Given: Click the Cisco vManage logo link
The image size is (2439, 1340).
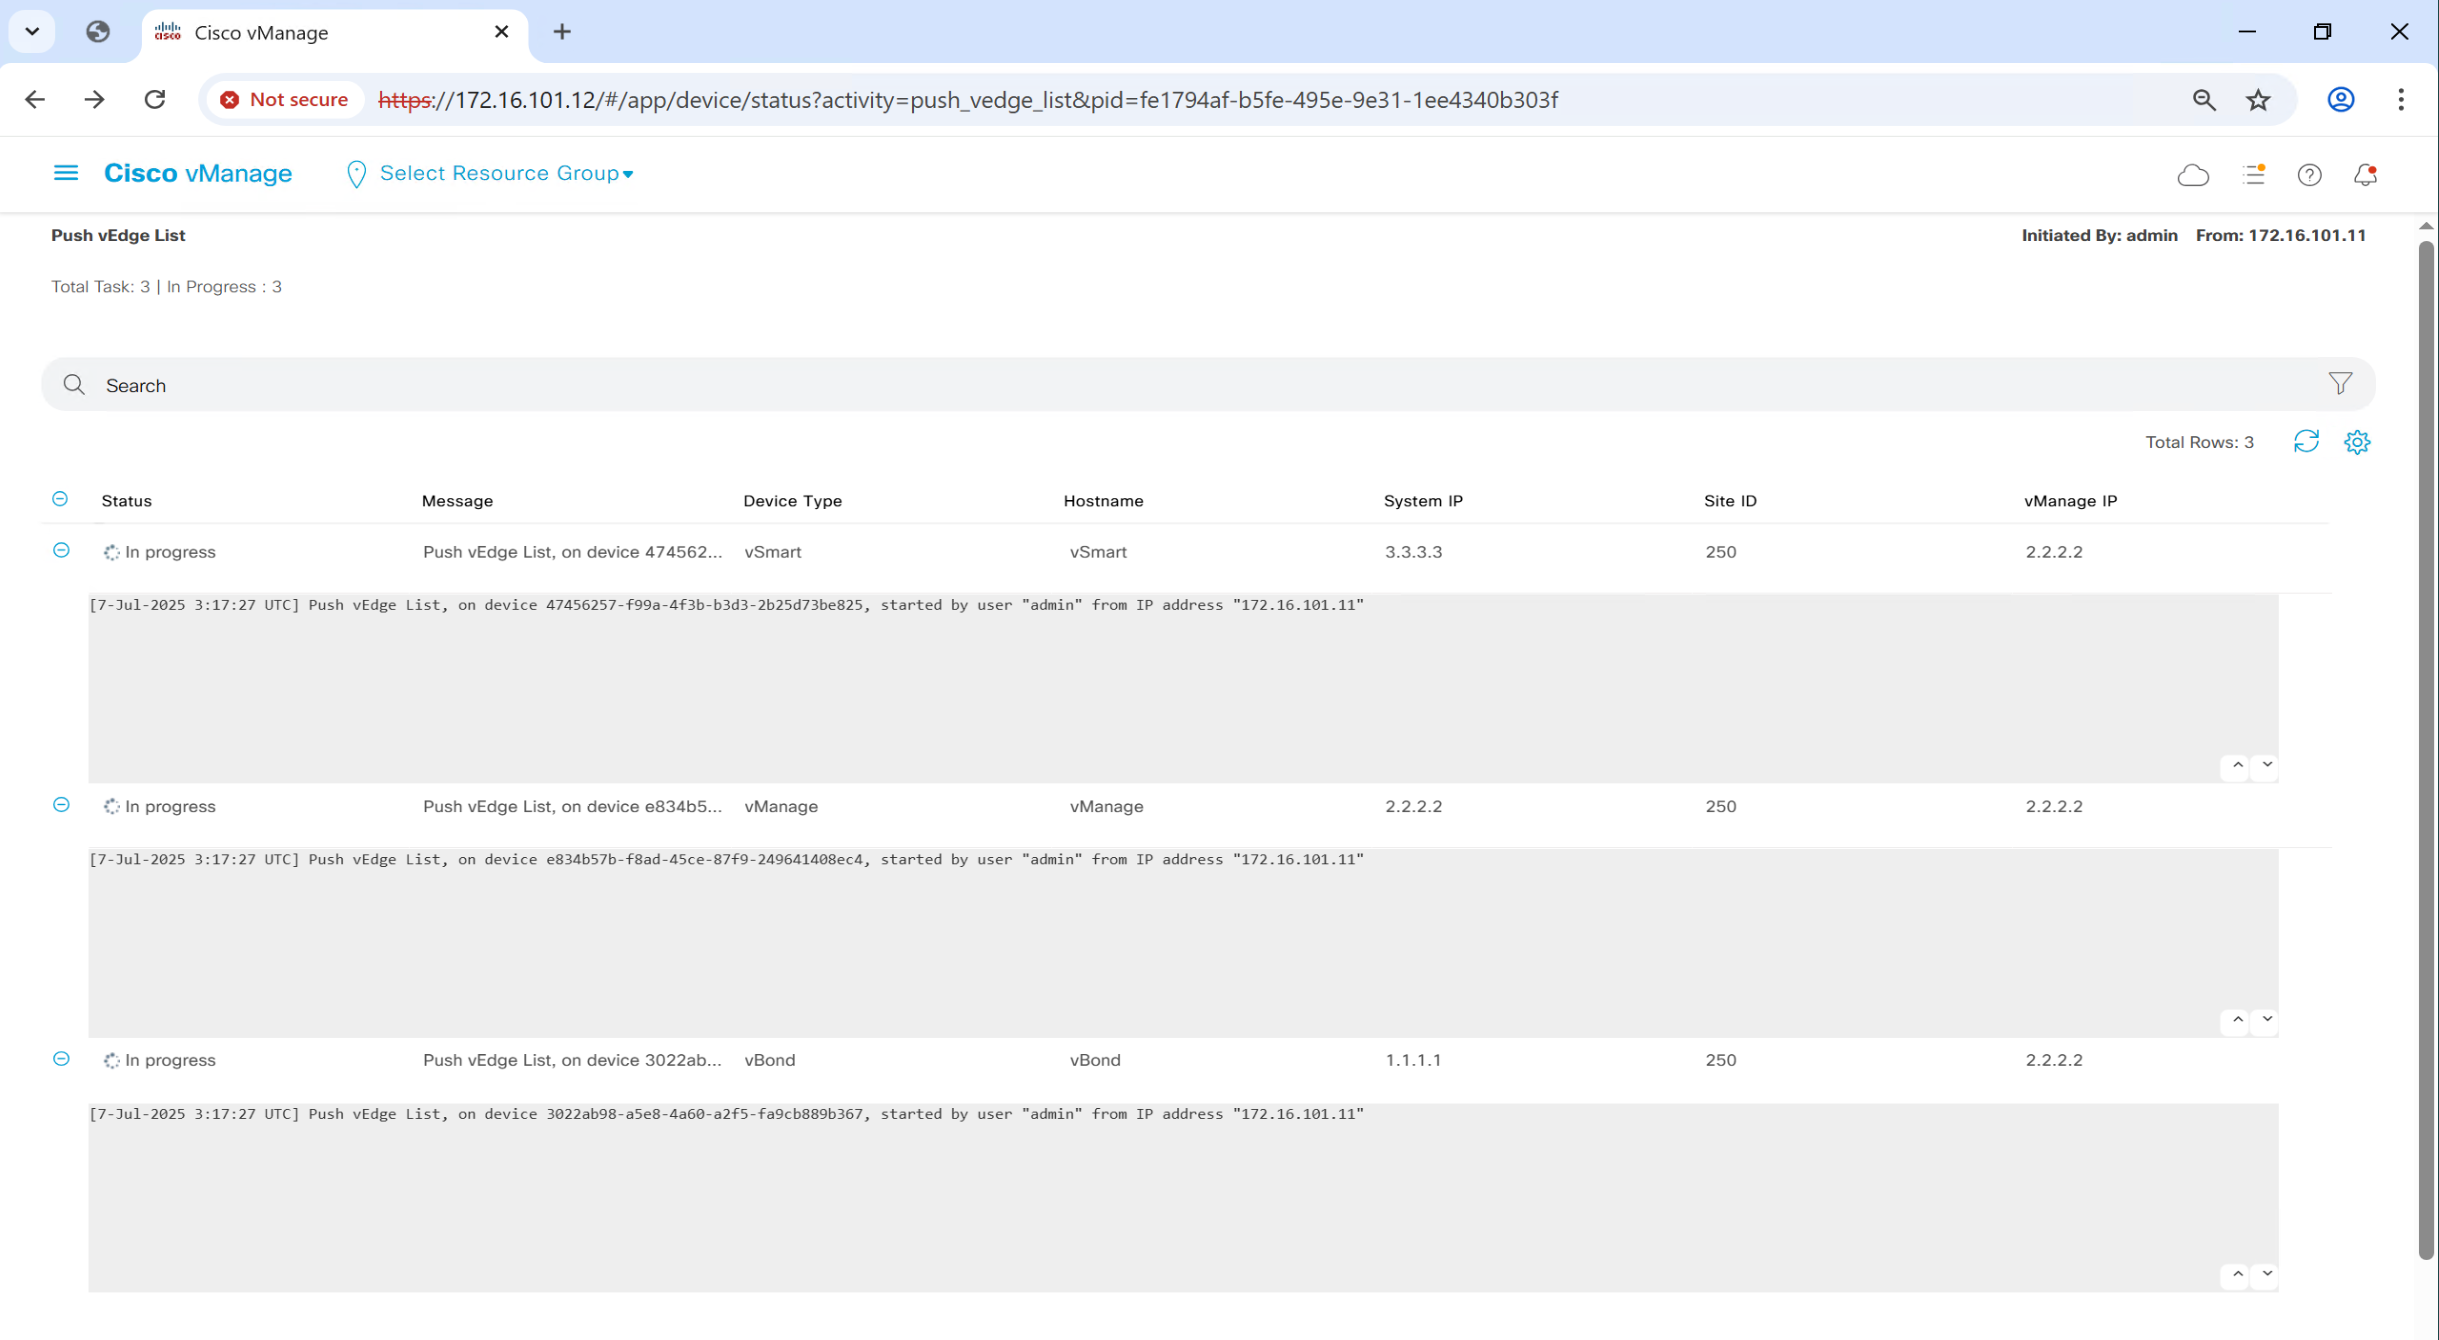Looking at the screenshot, I should (198, 173).
